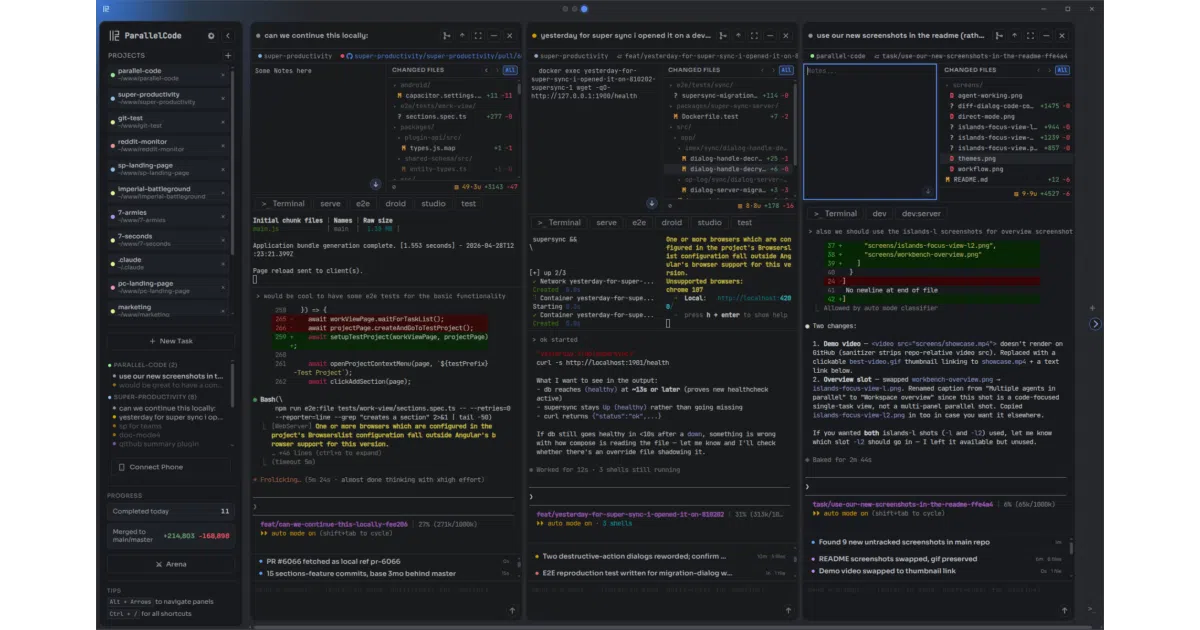Send prompt arrow in 'can we continue' panel
The image size is (1200, 630).
pos(512,611)
